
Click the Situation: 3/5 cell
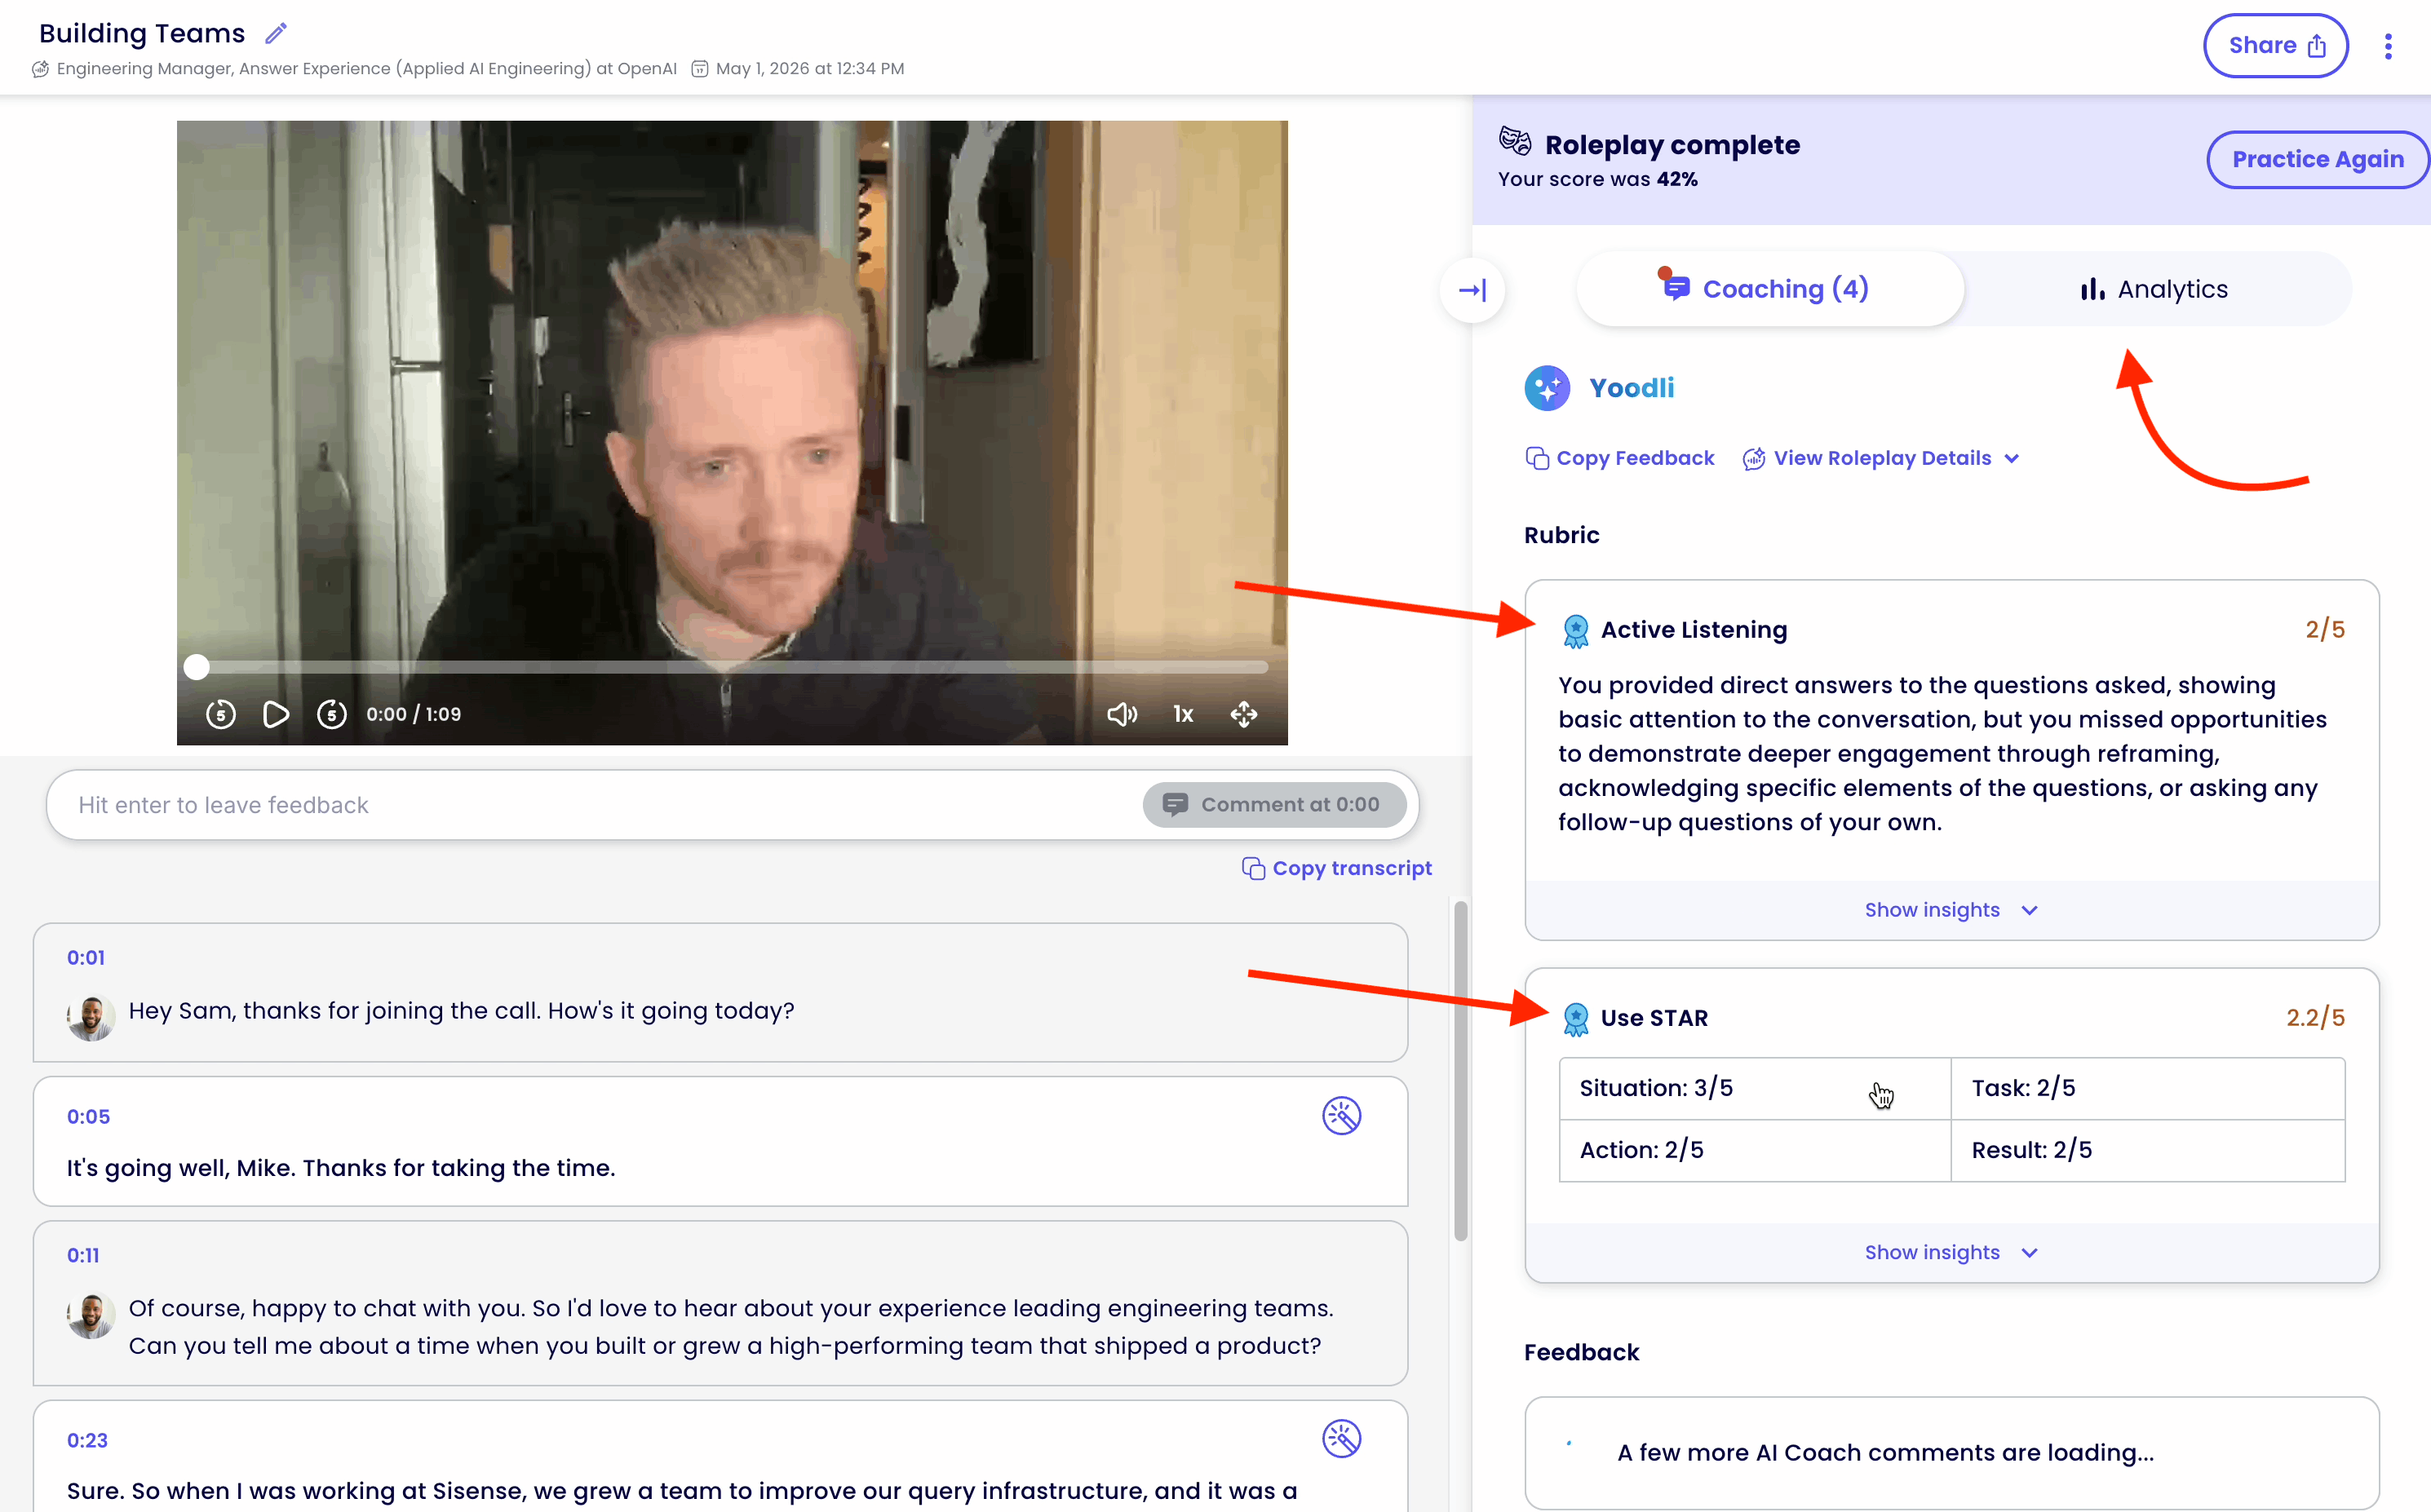1755,1088
